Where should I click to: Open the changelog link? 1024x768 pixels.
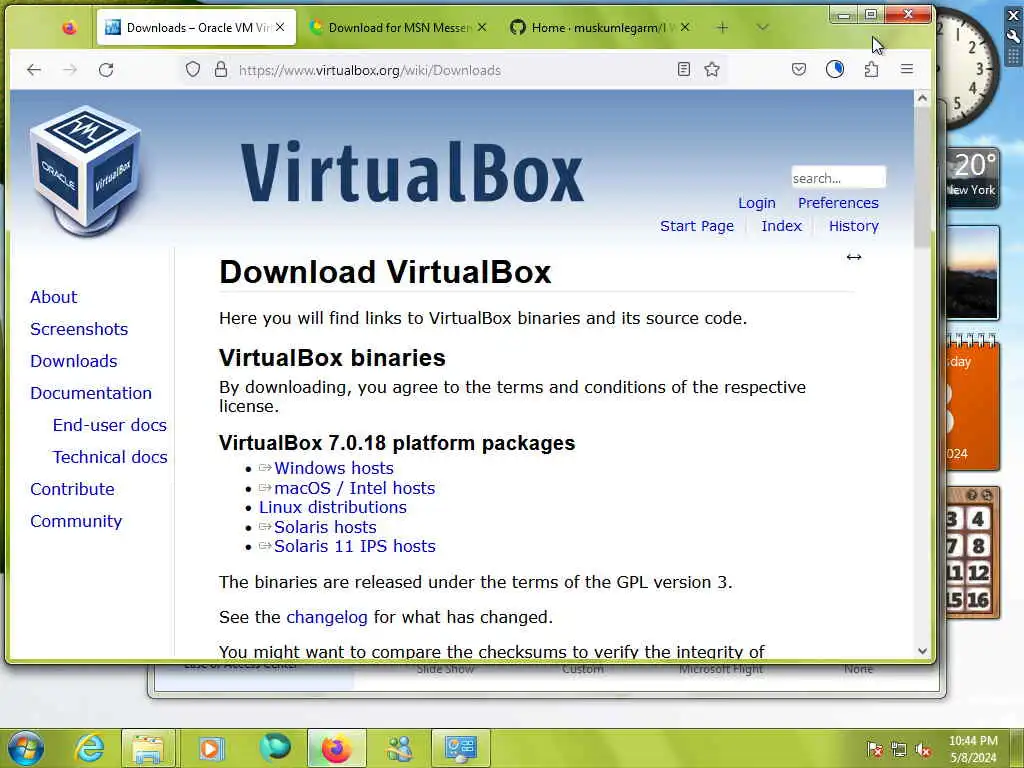point(327,617)
